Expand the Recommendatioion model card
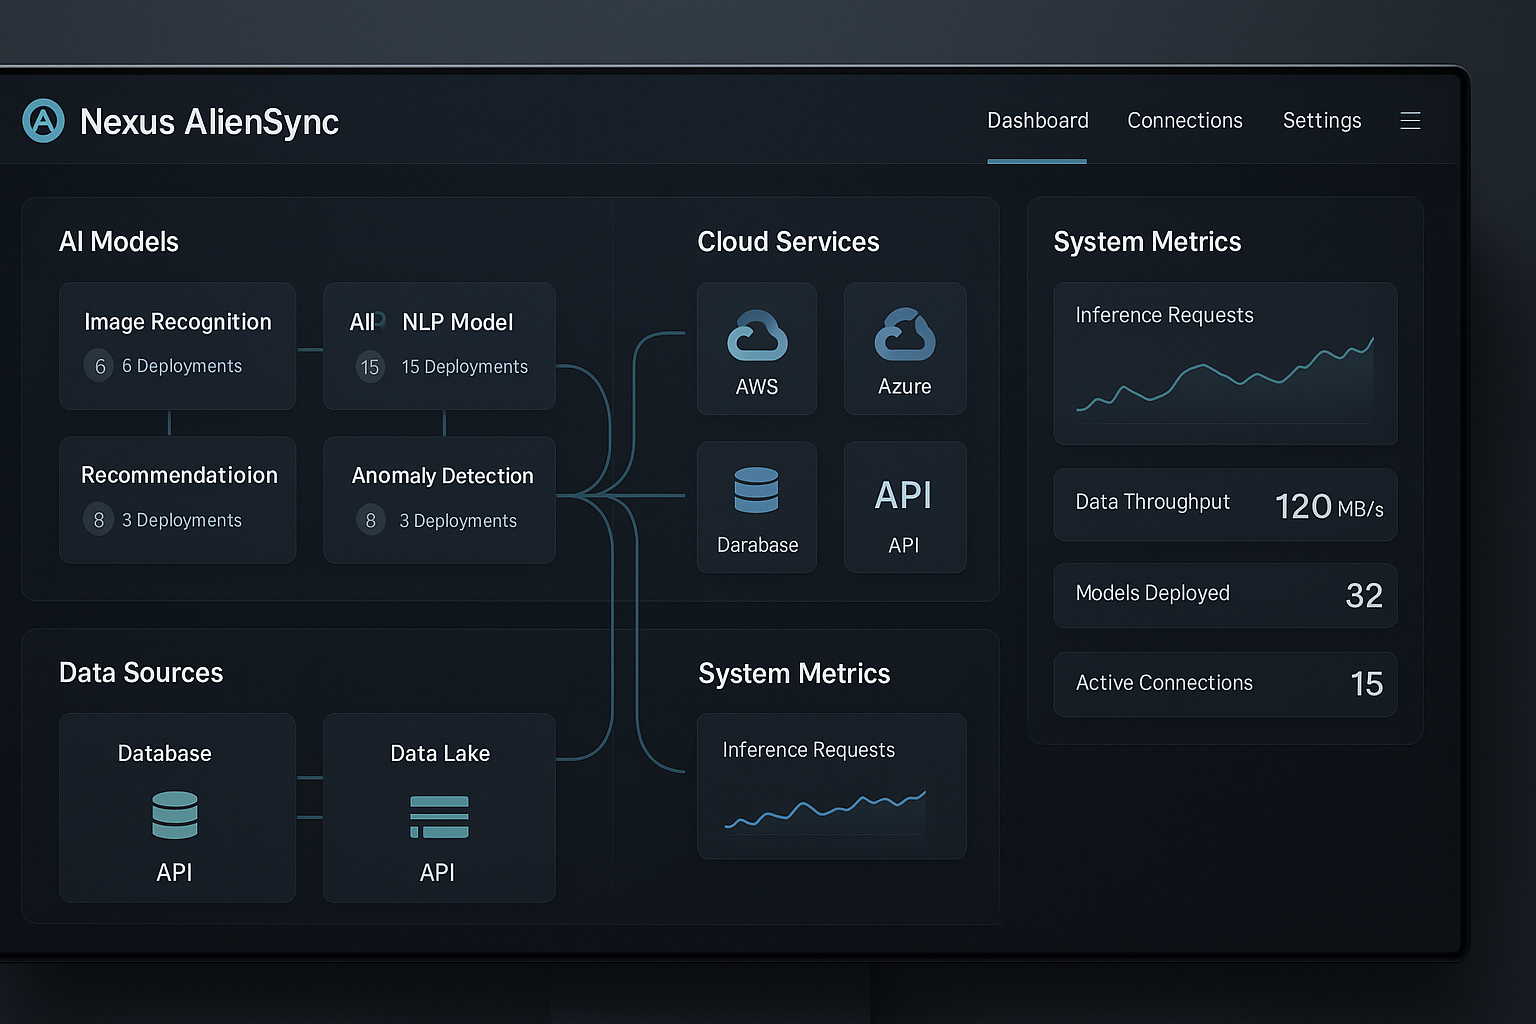1536x1024 pixels. point(178,499)
